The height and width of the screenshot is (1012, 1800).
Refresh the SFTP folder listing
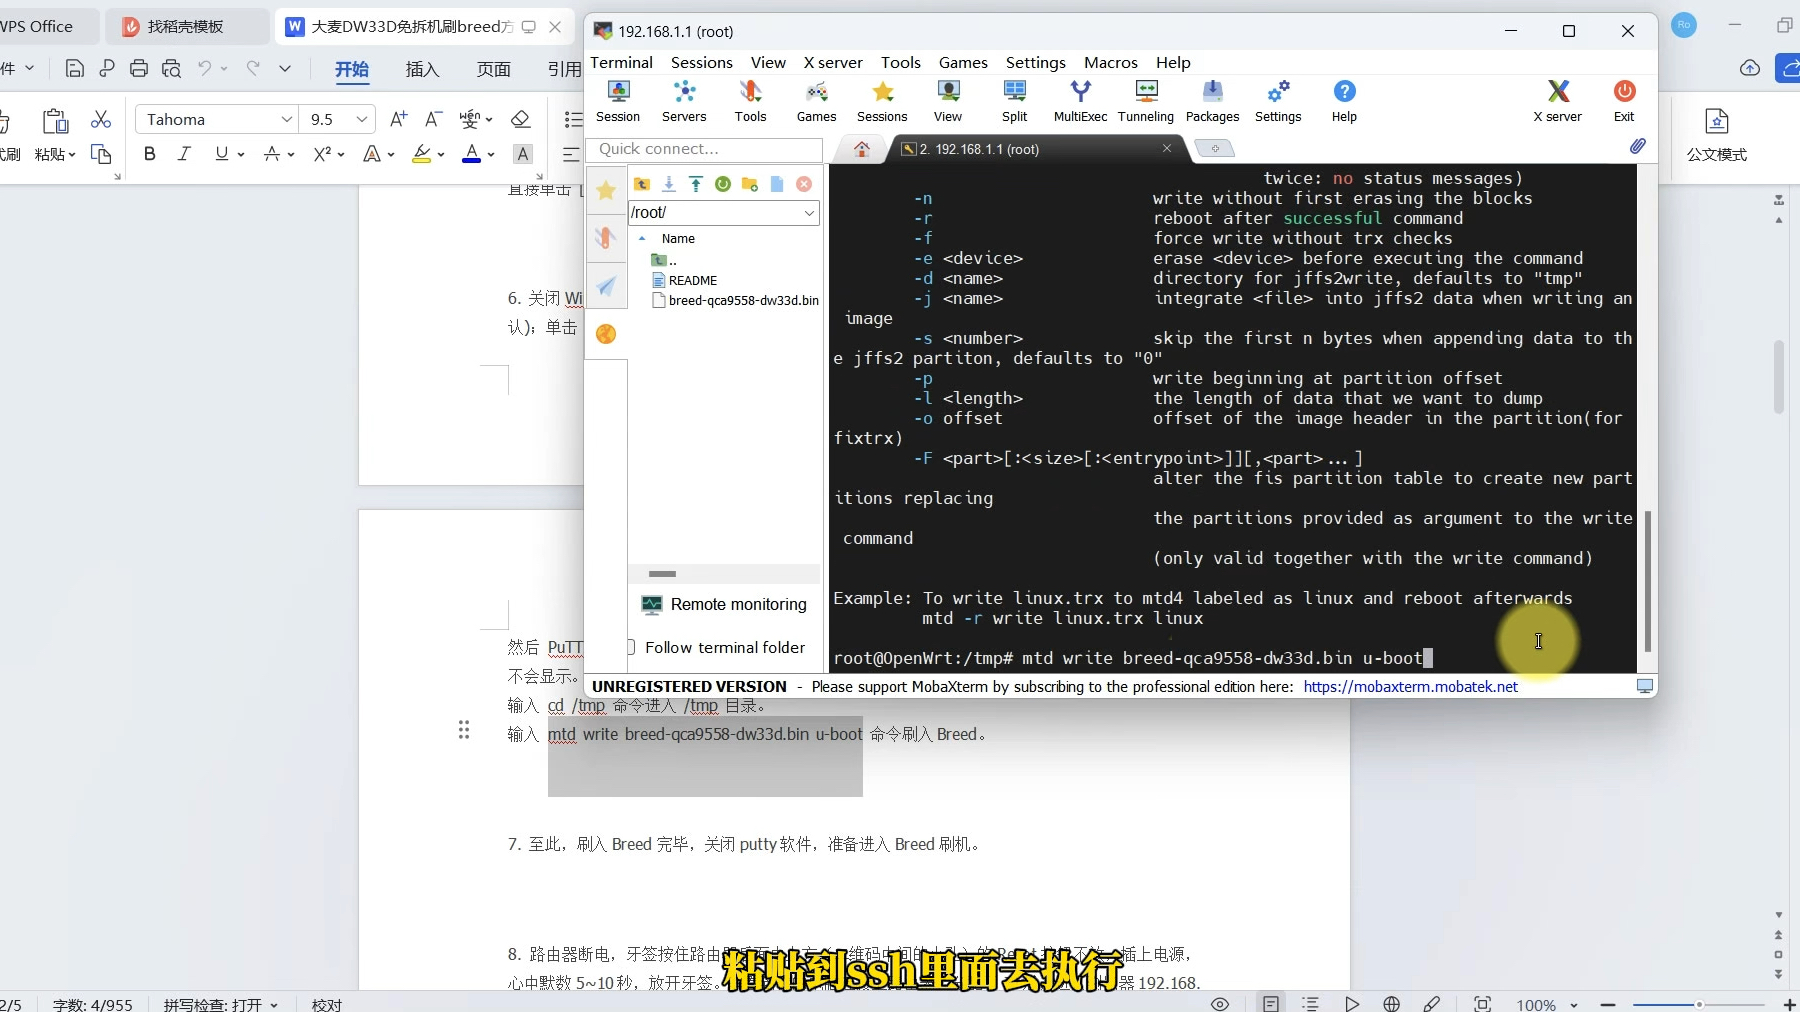tap(723, 184)
